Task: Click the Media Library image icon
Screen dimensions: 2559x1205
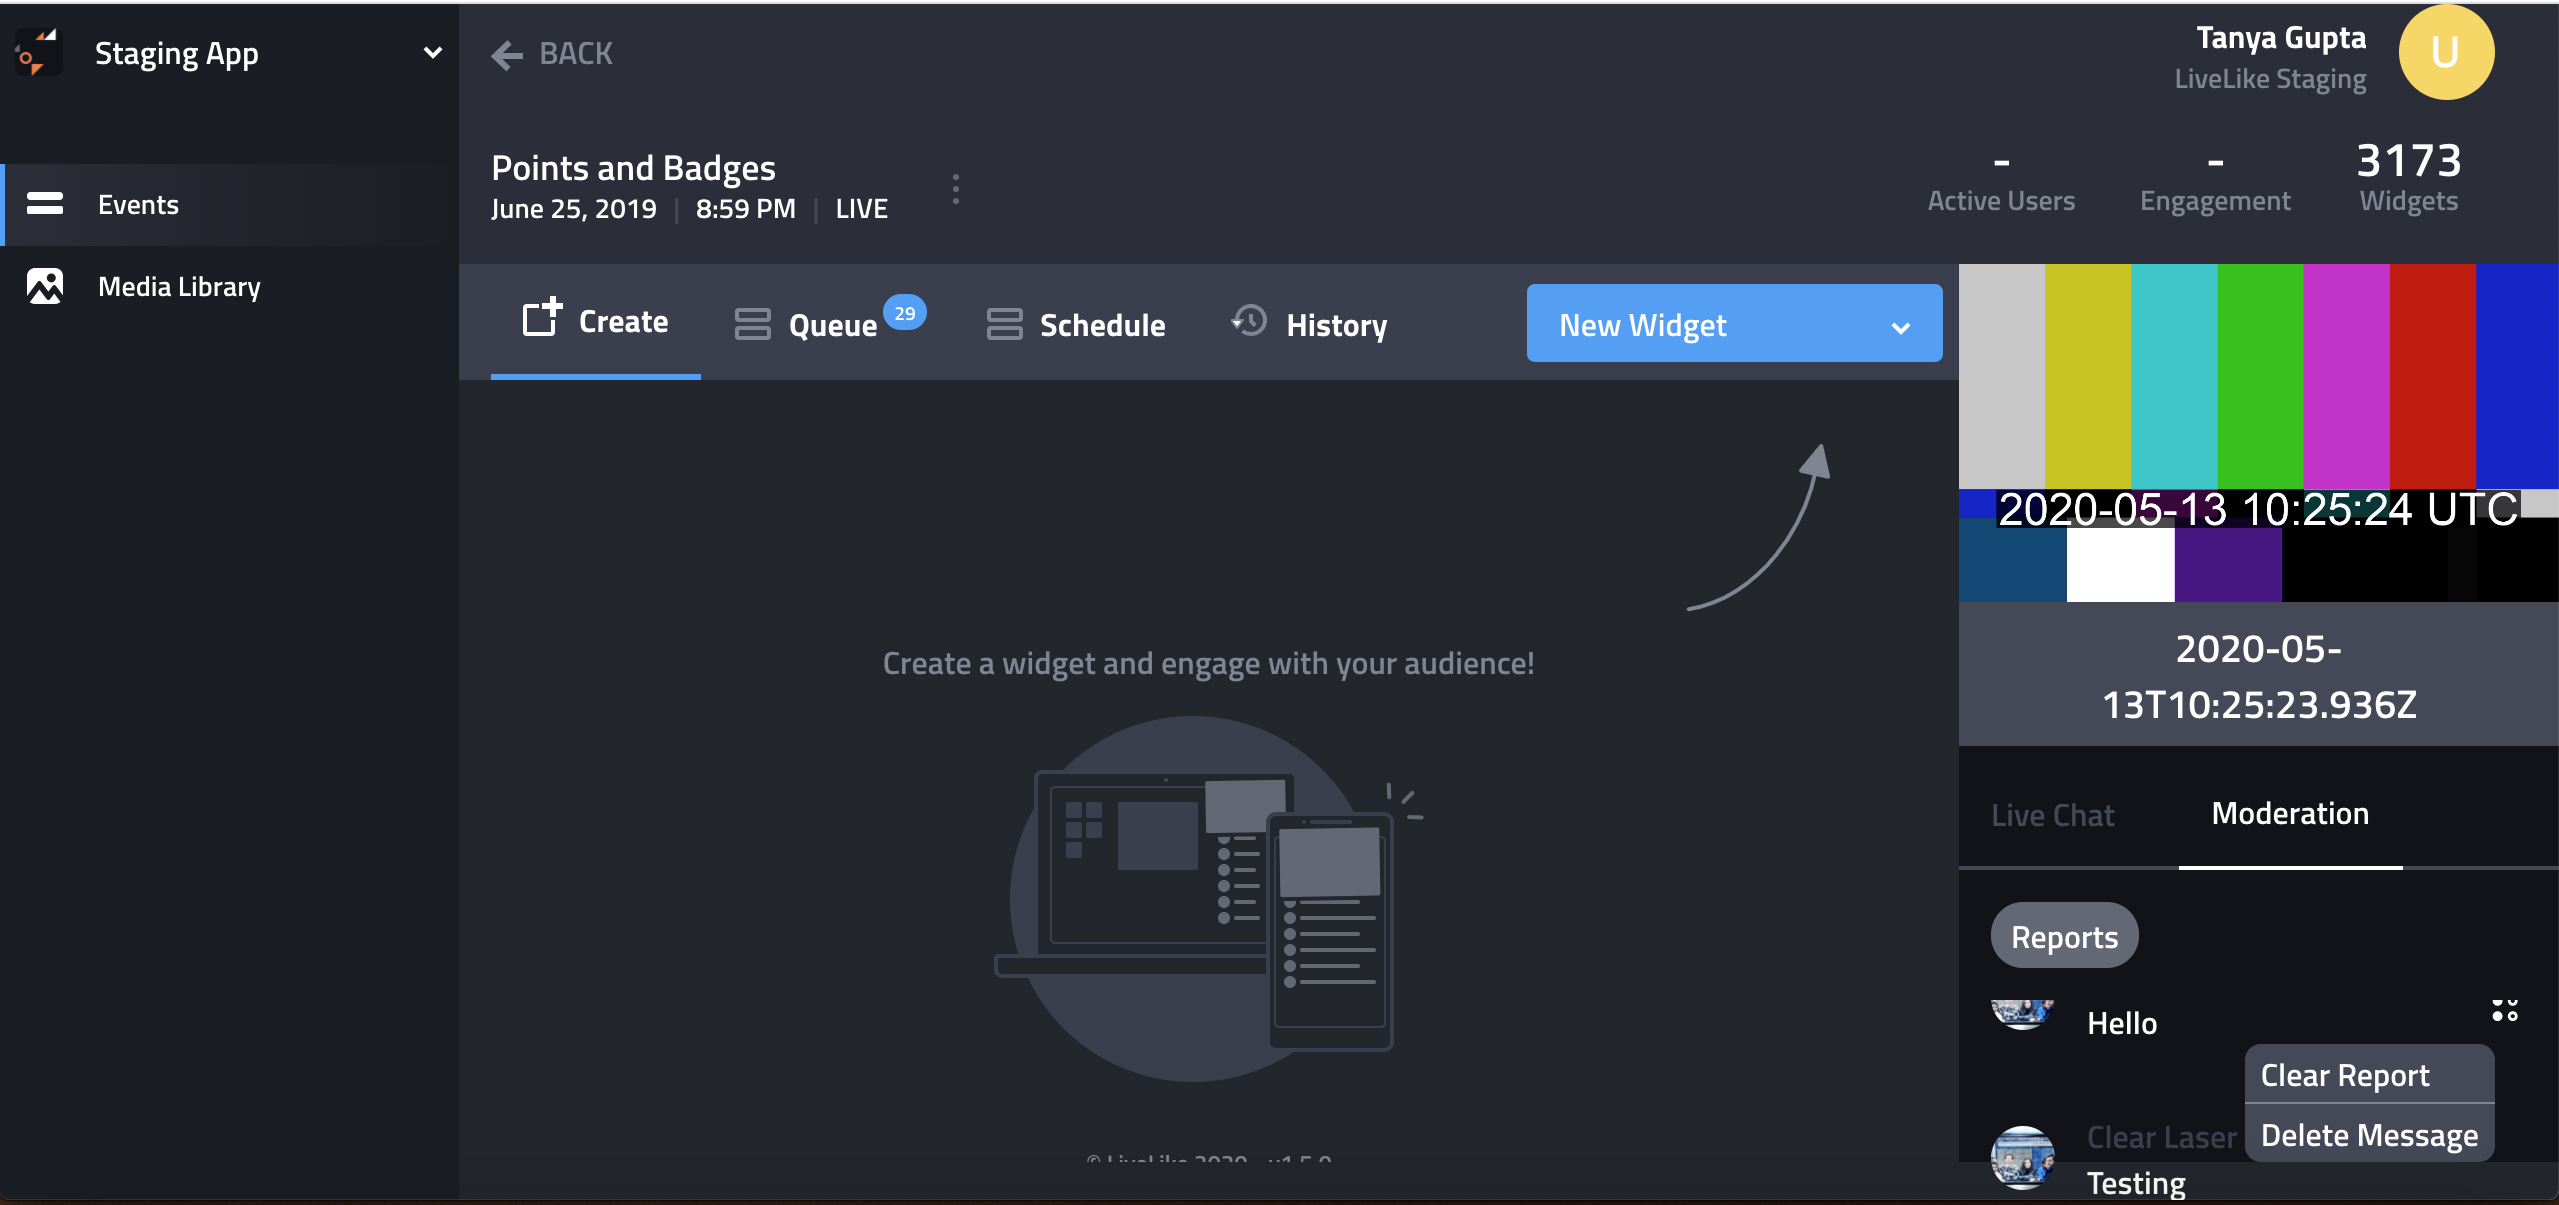Action: click(x=45, y=287)
